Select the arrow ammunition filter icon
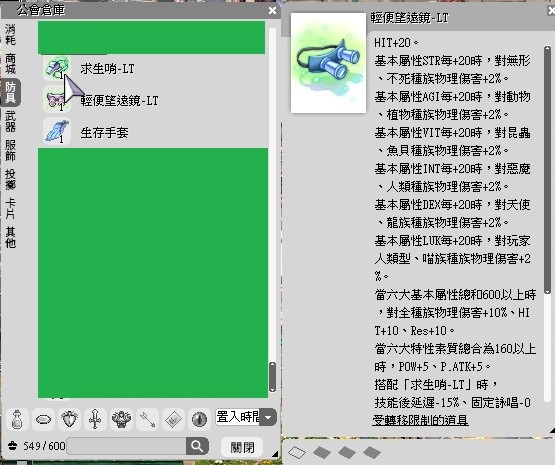The image size is (555, 465). coord(147,419)
